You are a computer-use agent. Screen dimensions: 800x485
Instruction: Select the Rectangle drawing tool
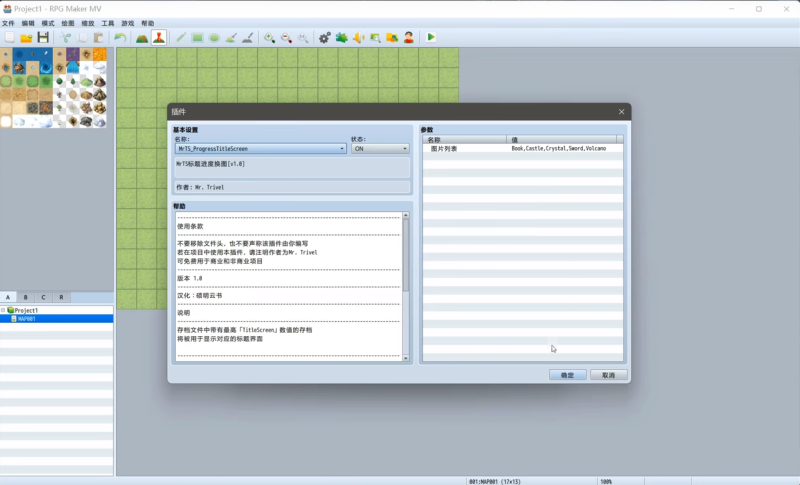[197, 37]
